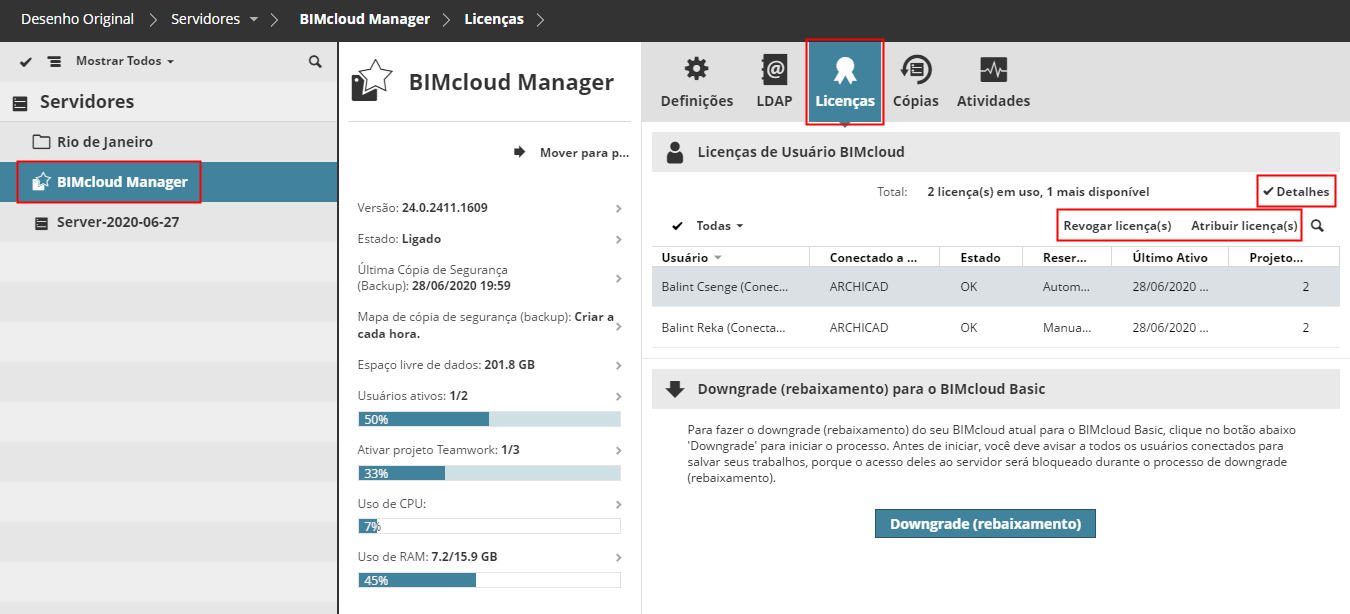Toggle the checkmark beside Todas filter
Image resolution: width=1350 pixels, height=614 pixels.
pos(677,226)
